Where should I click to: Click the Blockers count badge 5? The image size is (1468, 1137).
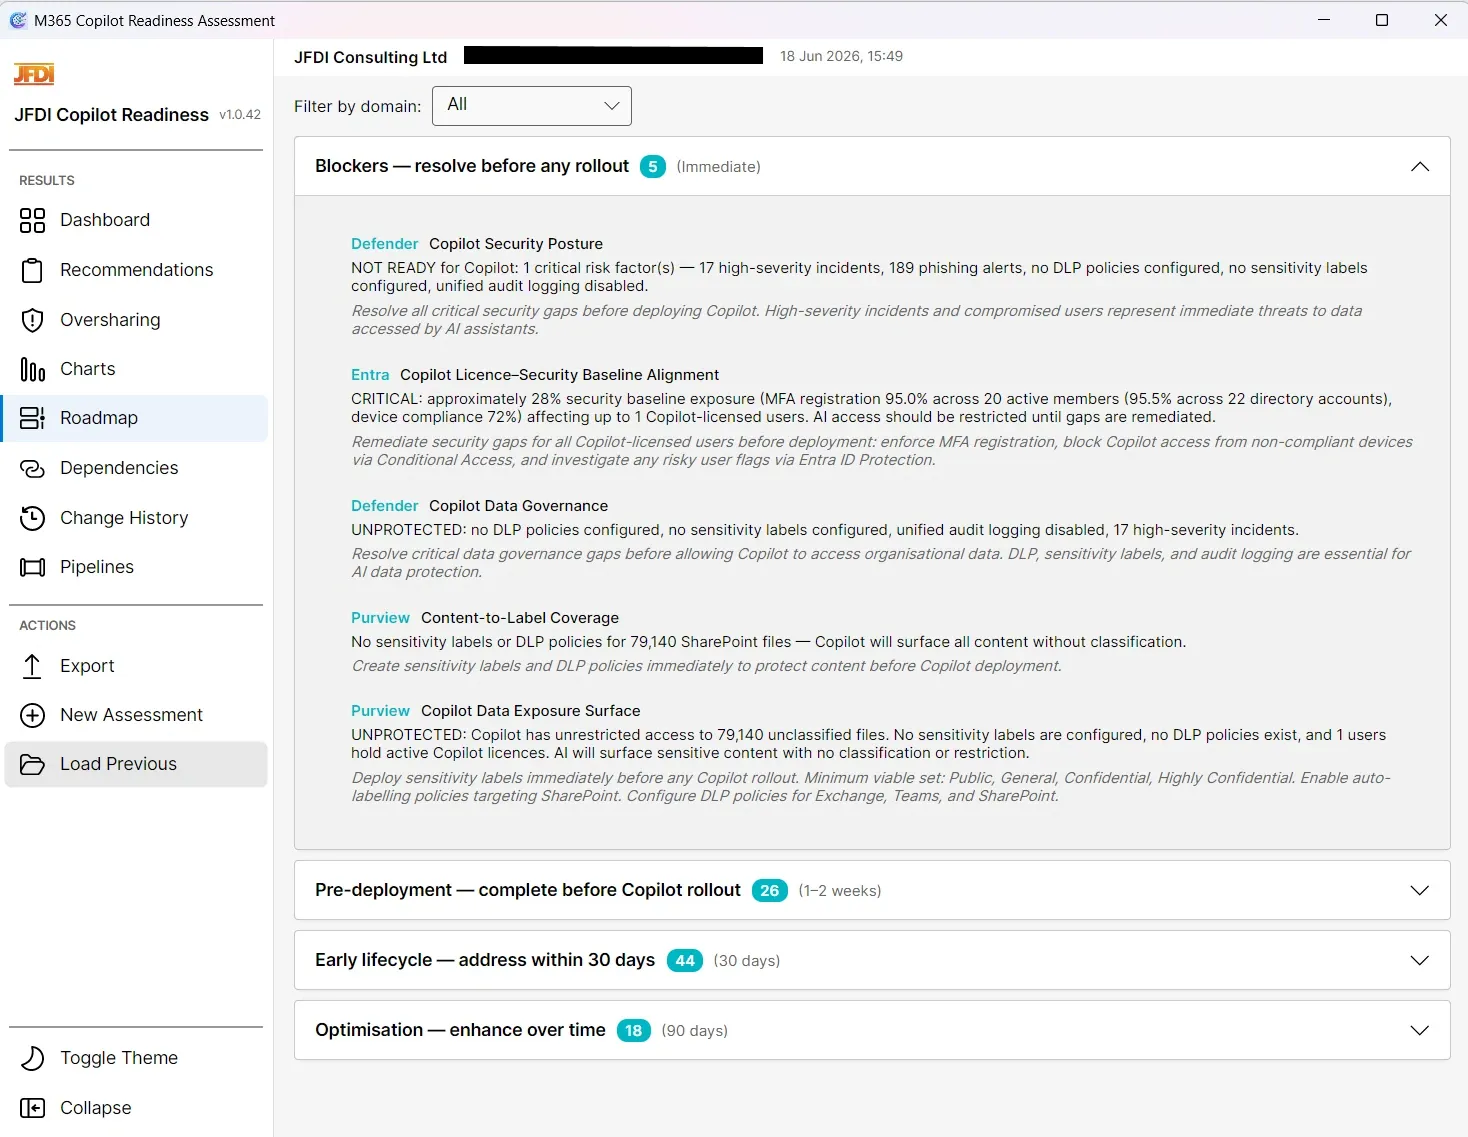pyautogui.click(x=653, y=167)
